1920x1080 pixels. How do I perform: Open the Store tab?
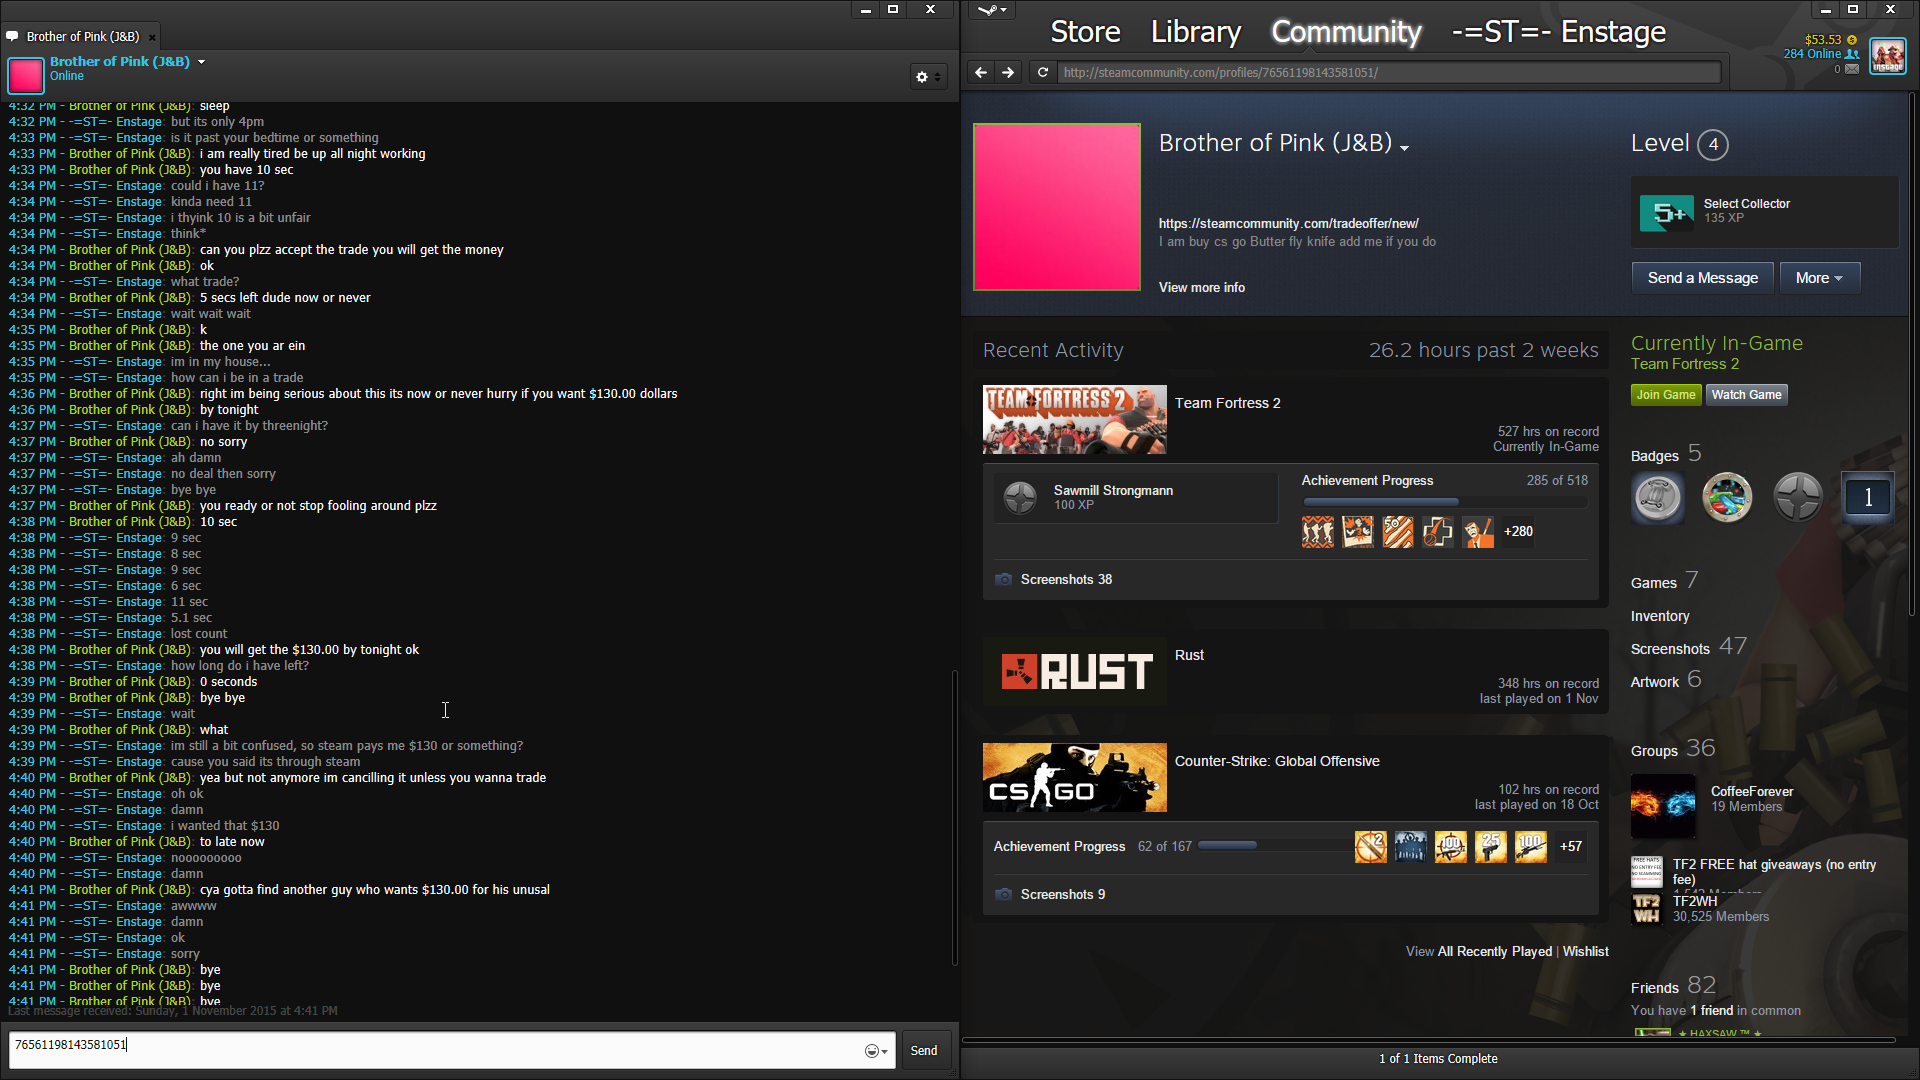[1085, 32]
